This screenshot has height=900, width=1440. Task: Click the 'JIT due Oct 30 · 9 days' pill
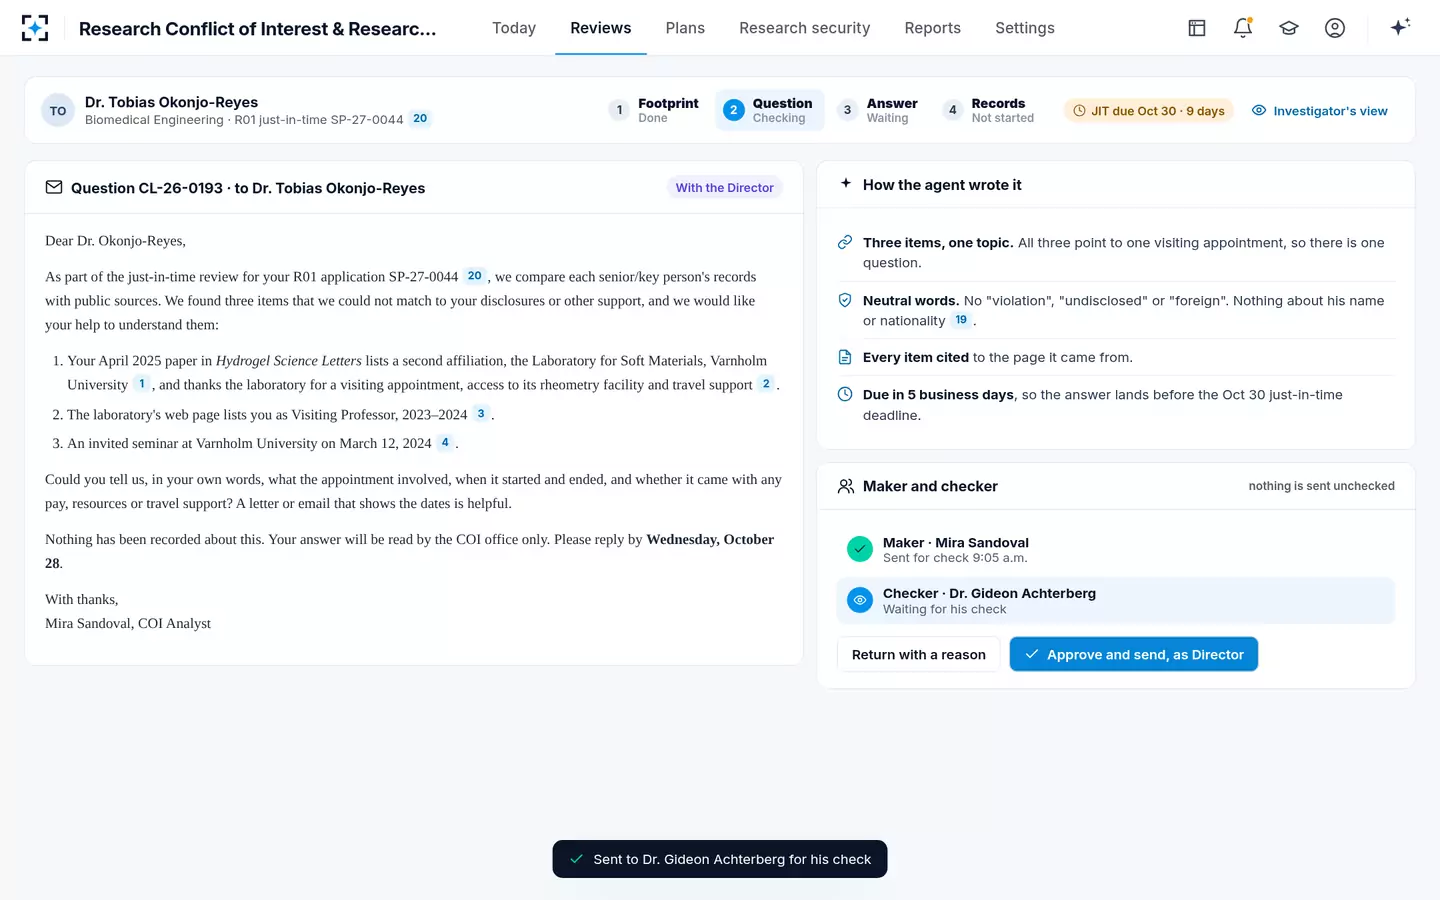(1149, 111)
